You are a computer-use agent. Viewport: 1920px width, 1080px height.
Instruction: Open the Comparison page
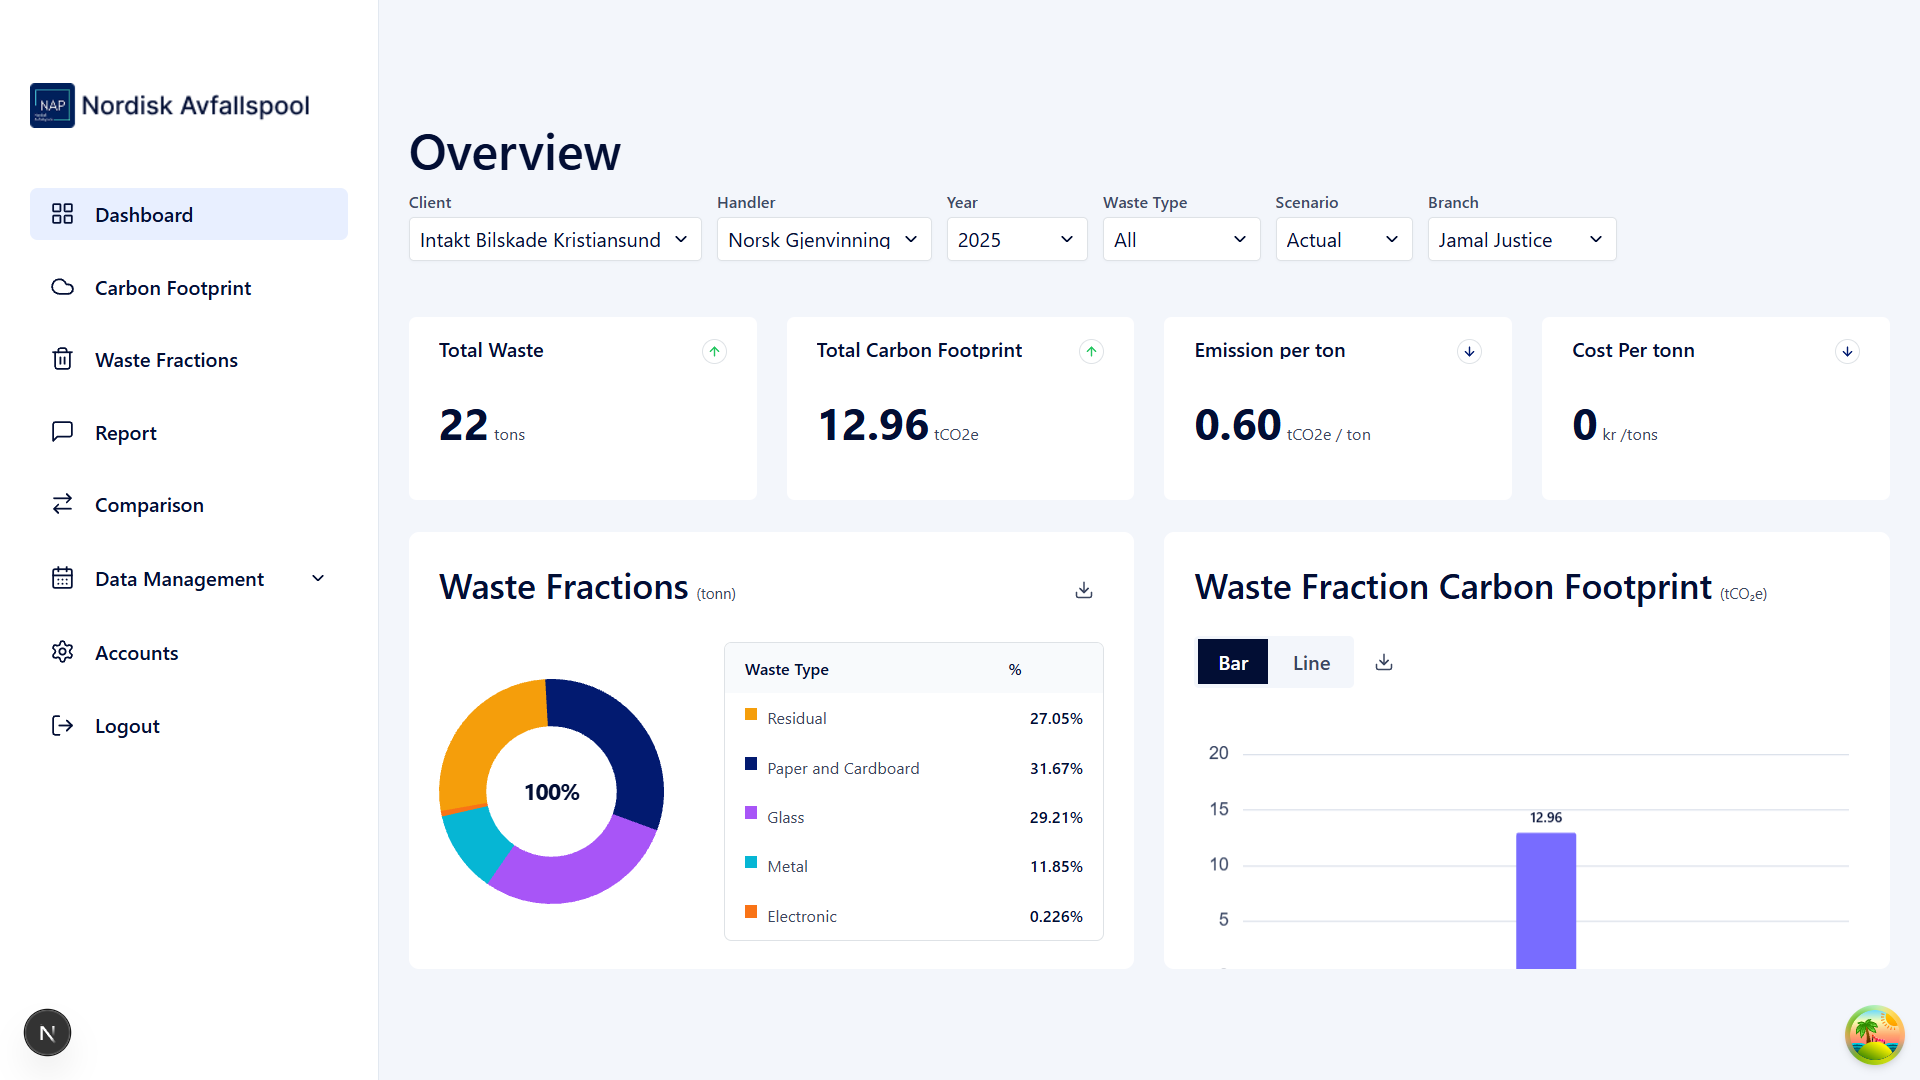coord(189,504)
